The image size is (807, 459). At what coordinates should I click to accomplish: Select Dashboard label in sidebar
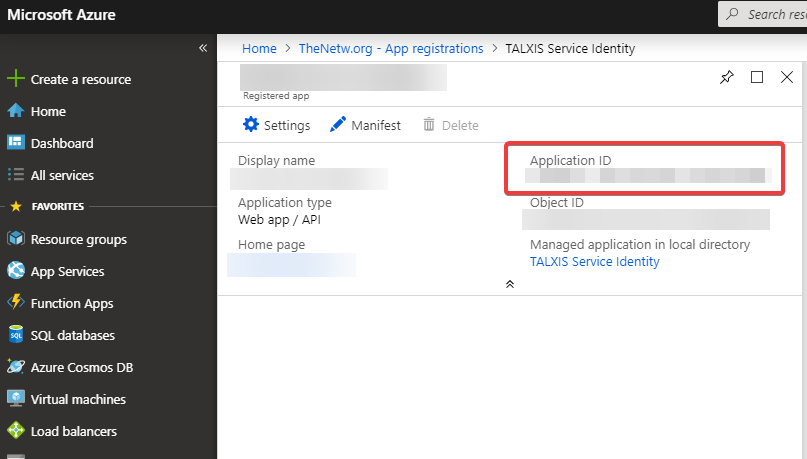point(62,143)
